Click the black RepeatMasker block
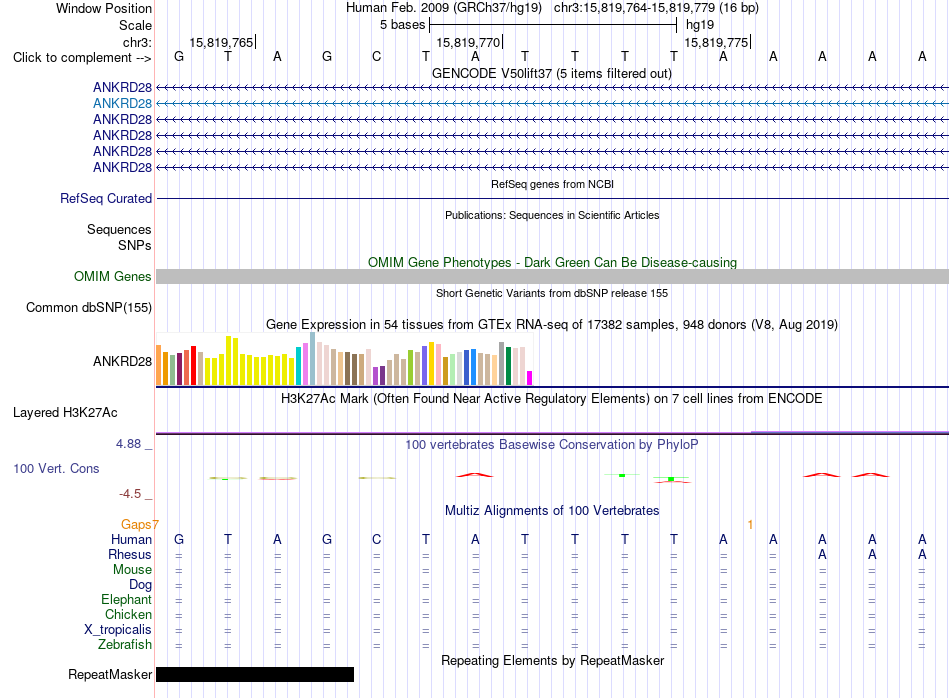 coord(254,674)
